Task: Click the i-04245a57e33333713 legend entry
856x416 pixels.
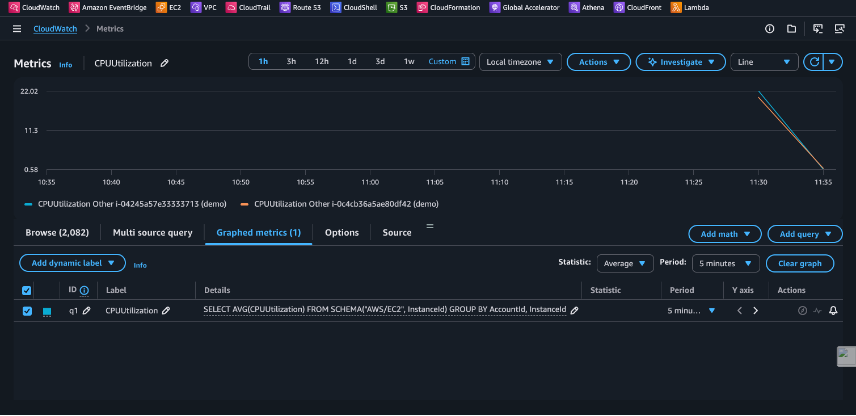Action: (x=126, y=204)
